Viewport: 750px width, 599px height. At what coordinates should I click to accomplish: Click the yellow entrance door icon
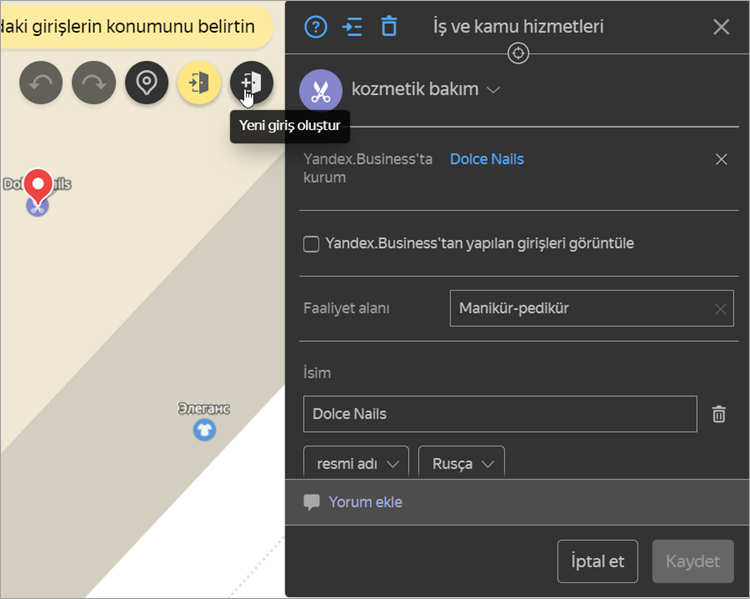pyautogui.click(x=199, y=83)
